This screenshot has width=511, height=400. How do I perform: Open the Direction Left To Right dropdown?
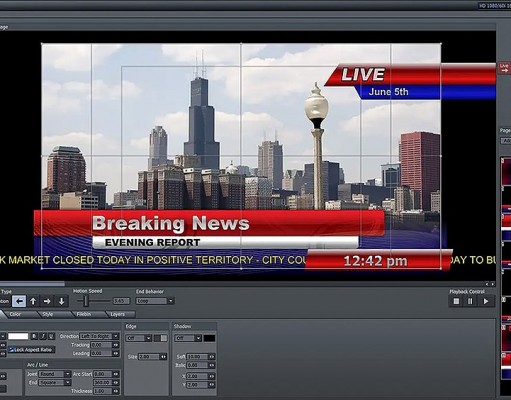pos(99,336)
